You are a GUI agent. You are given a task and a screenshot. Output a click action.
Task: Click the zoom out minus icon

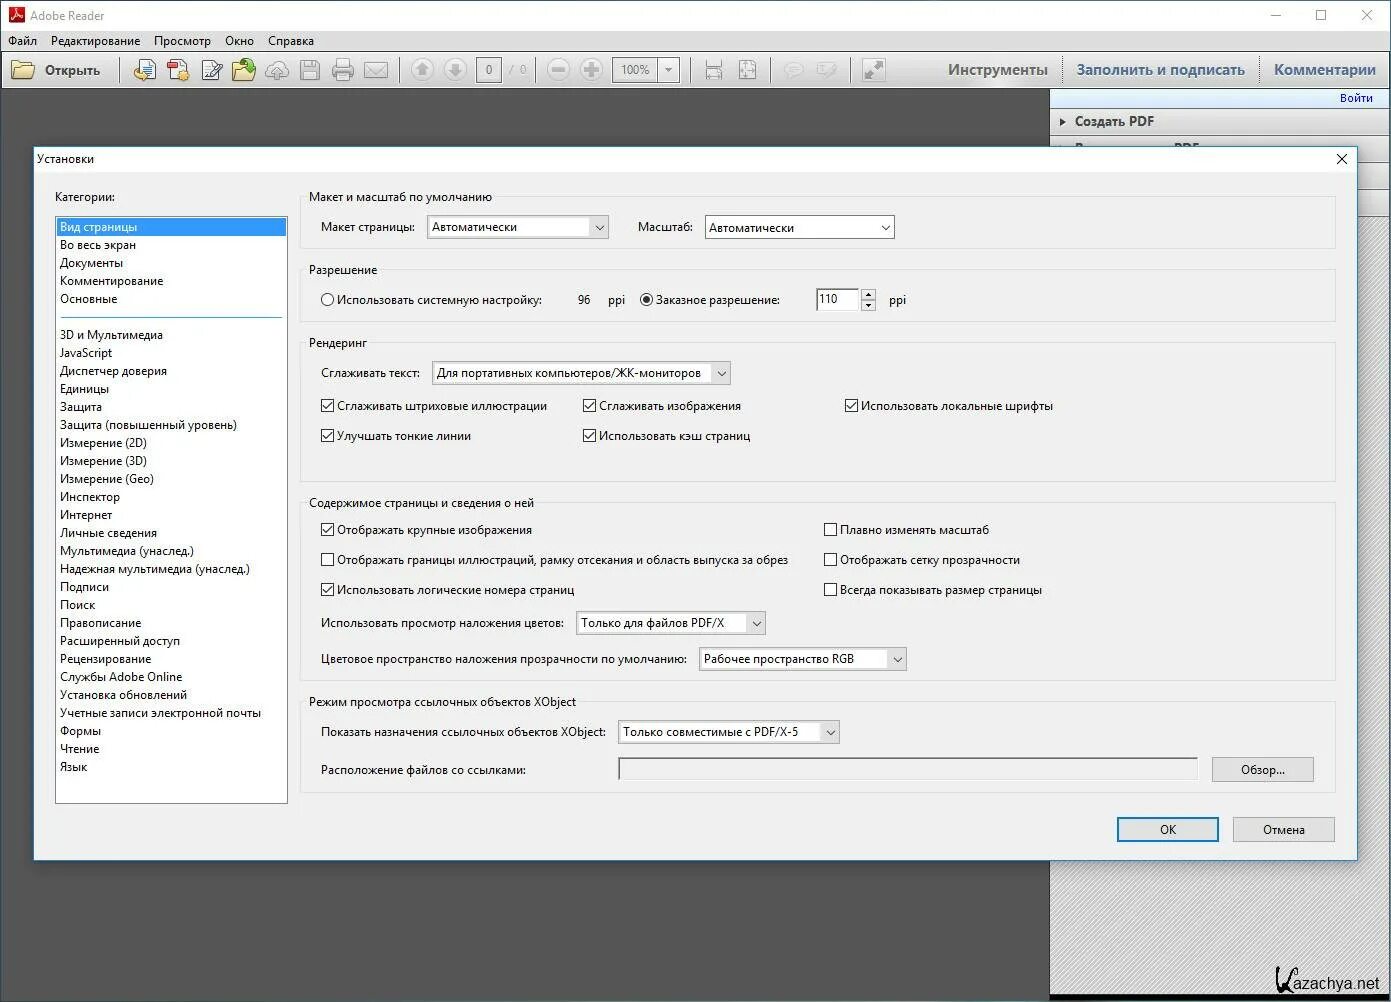click(559, 70)
